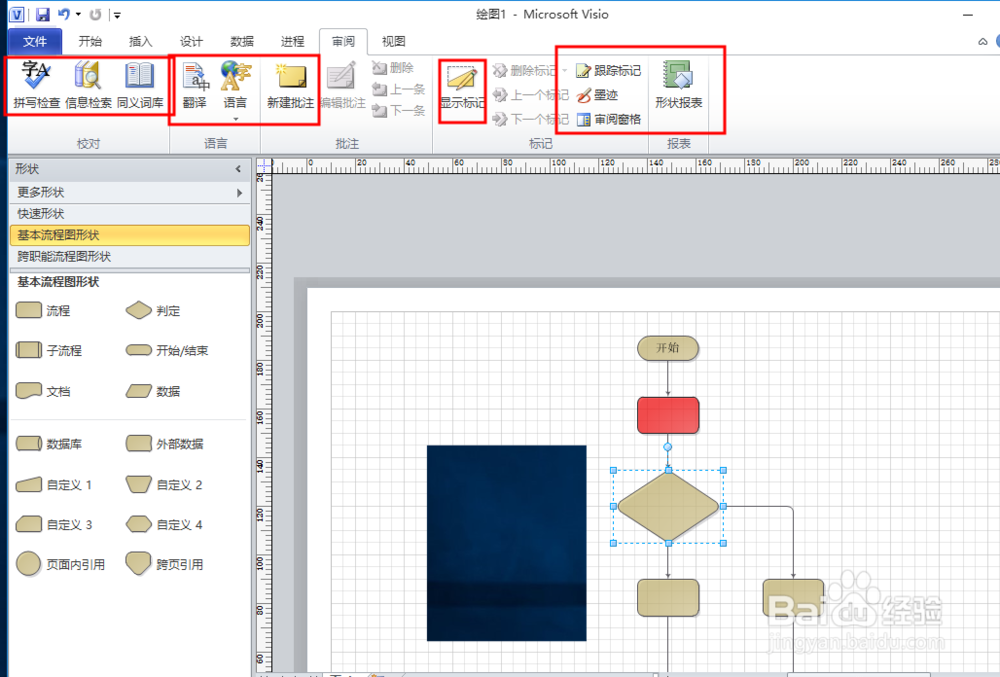This screenshot has height=677, width=1000.
Task: Go to 上一条 previous comment
Action: [x=398, y=89]
